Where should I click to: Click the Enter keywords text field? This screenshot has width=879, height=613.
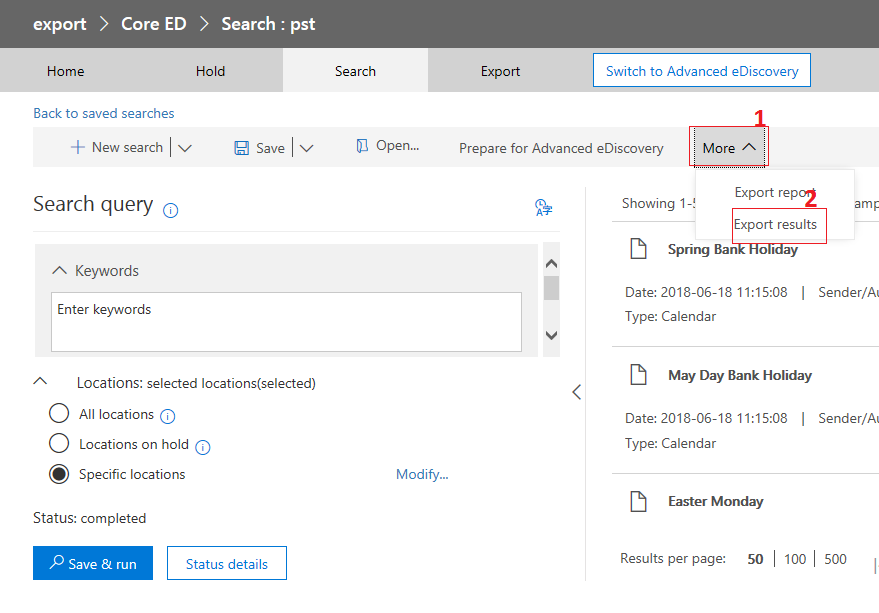pos(286,322)
